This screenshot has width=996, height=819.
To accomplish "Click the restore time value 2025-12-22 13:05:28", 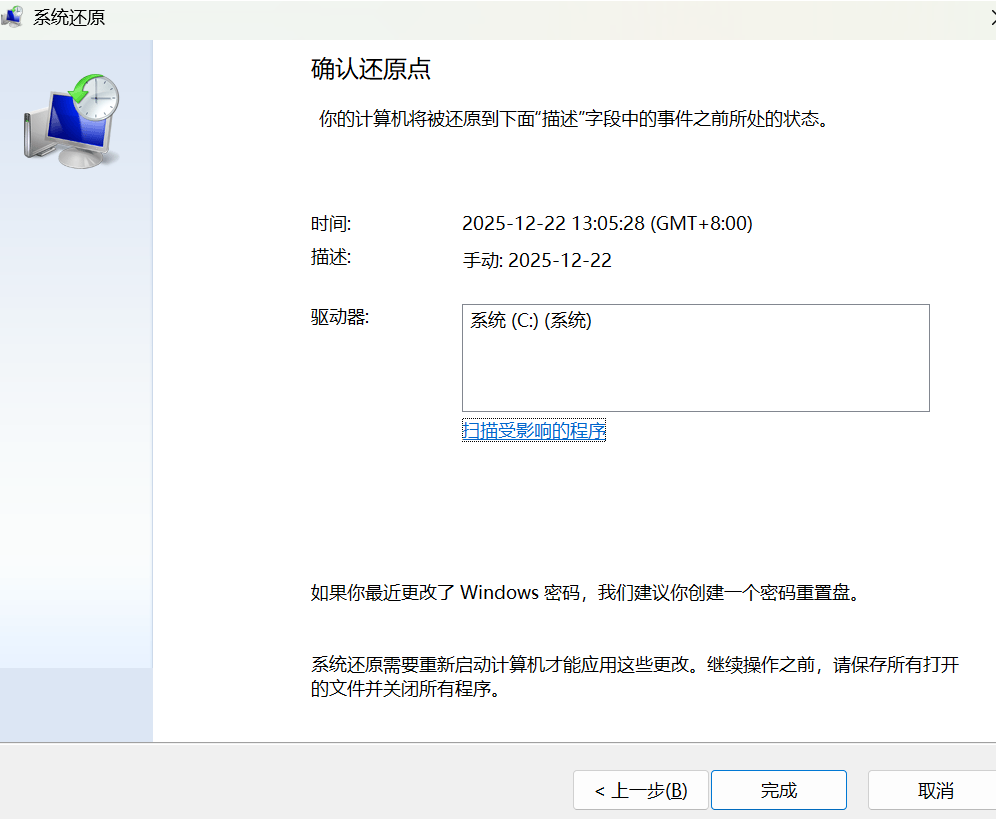I will tap(606, 224).
